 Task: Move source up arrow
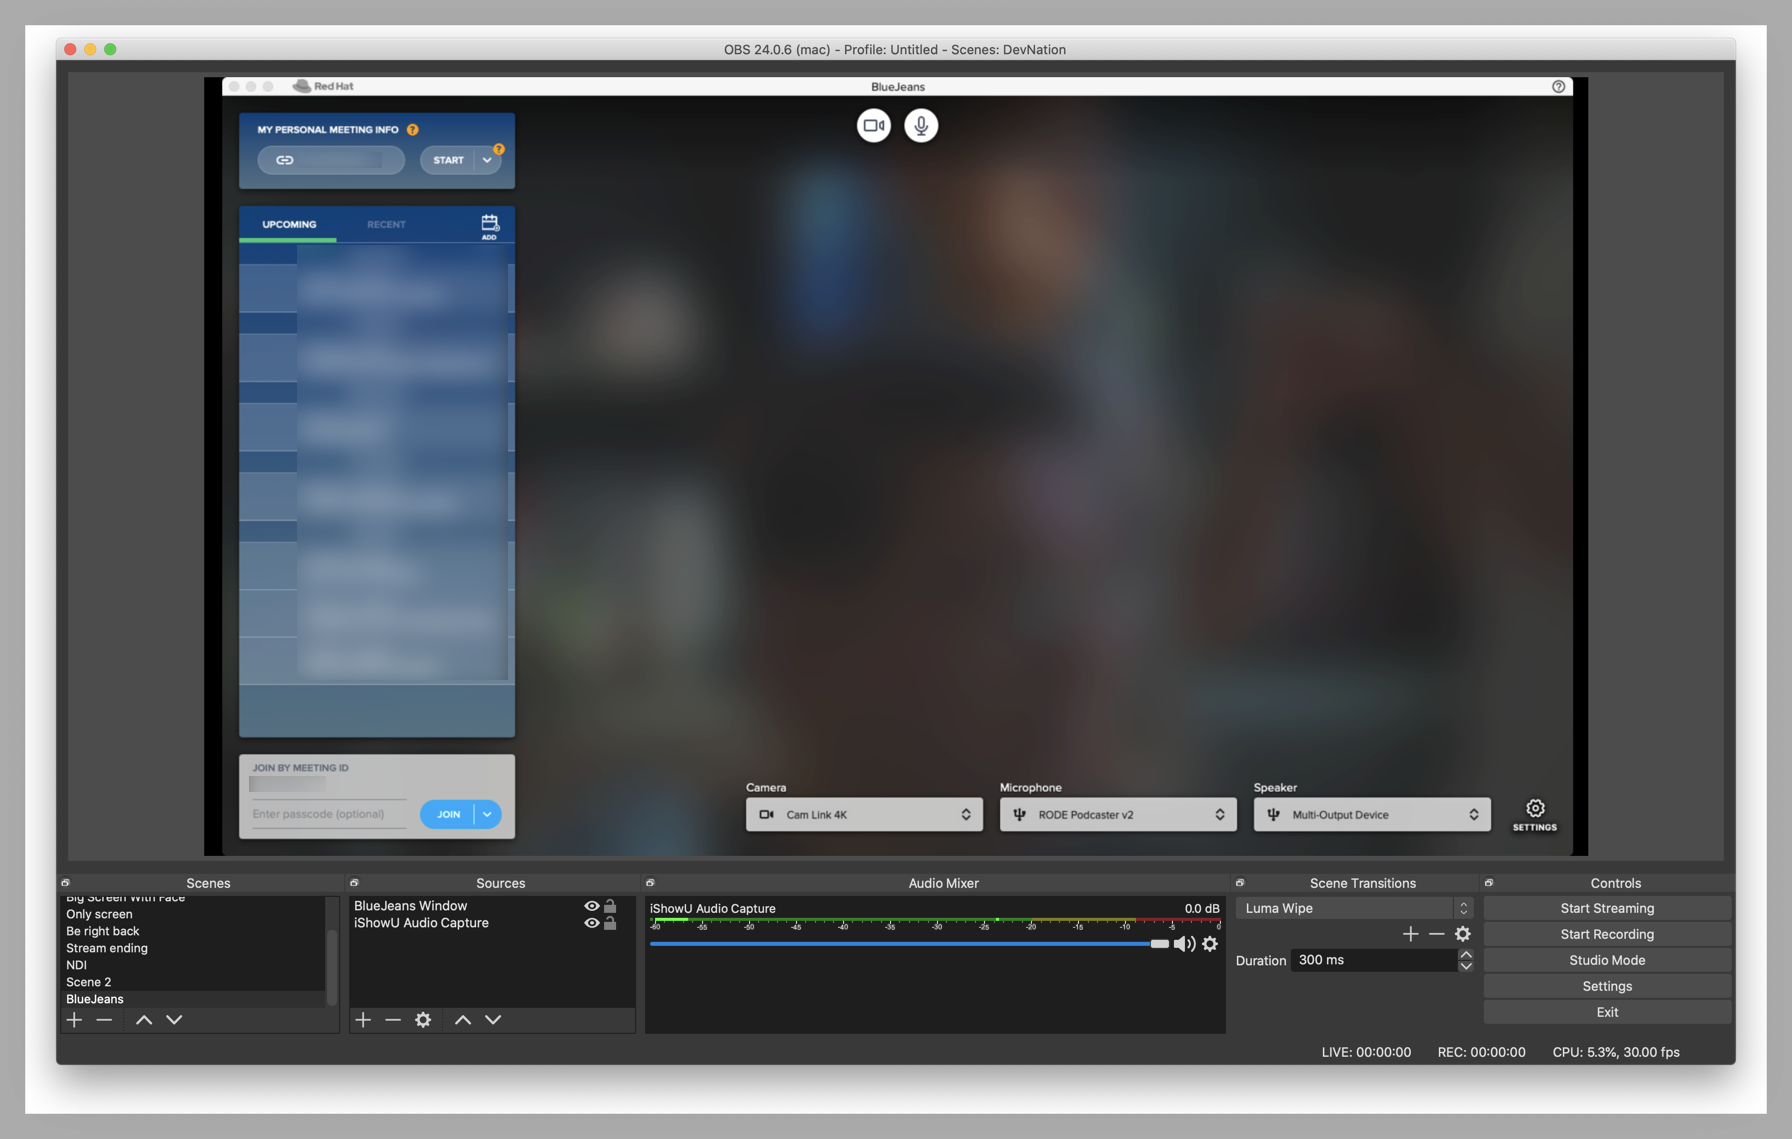(x=463, y=1019)
